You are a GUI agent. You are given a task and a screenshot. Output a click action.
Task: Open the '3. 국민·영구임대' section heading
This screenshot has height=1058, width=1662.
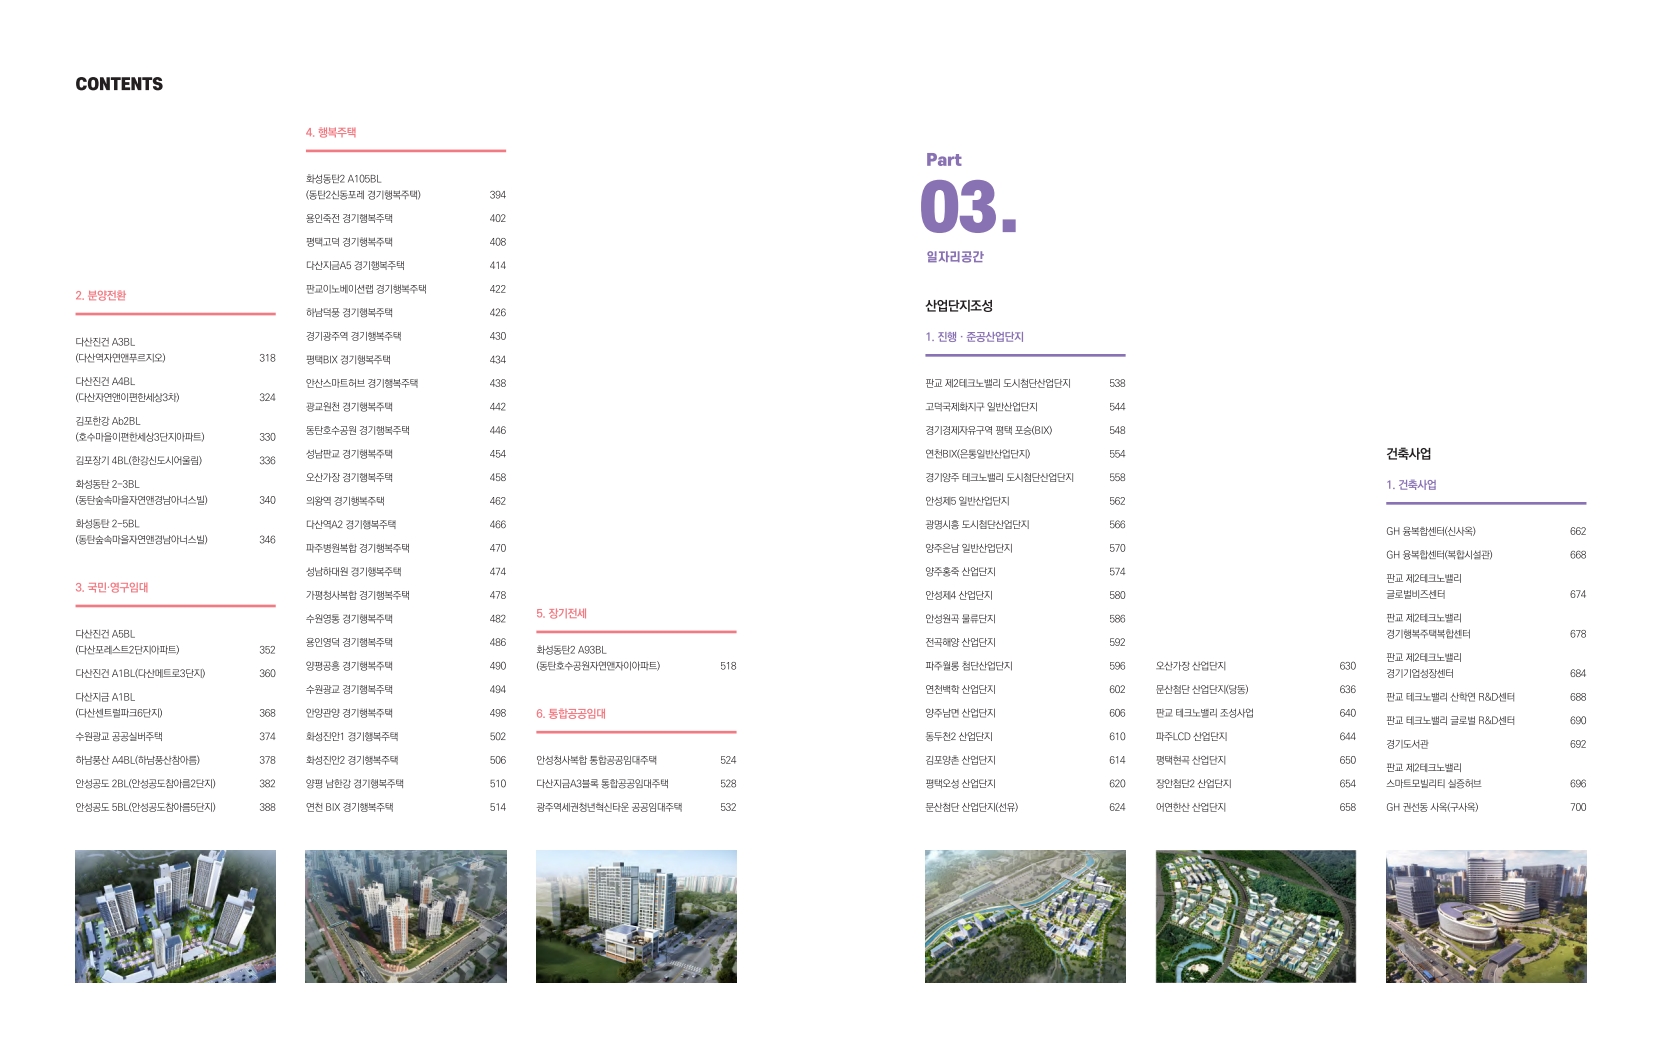click(x=112, y=588)
